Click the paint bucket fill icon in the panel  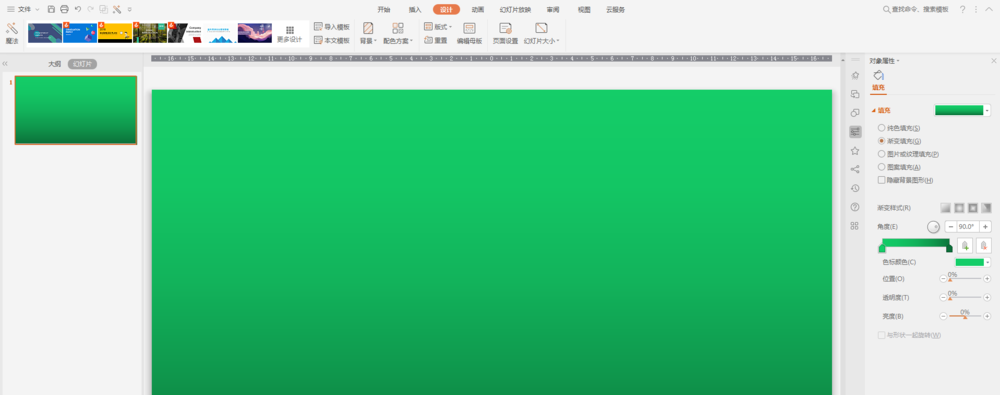(x=878, y=75)
